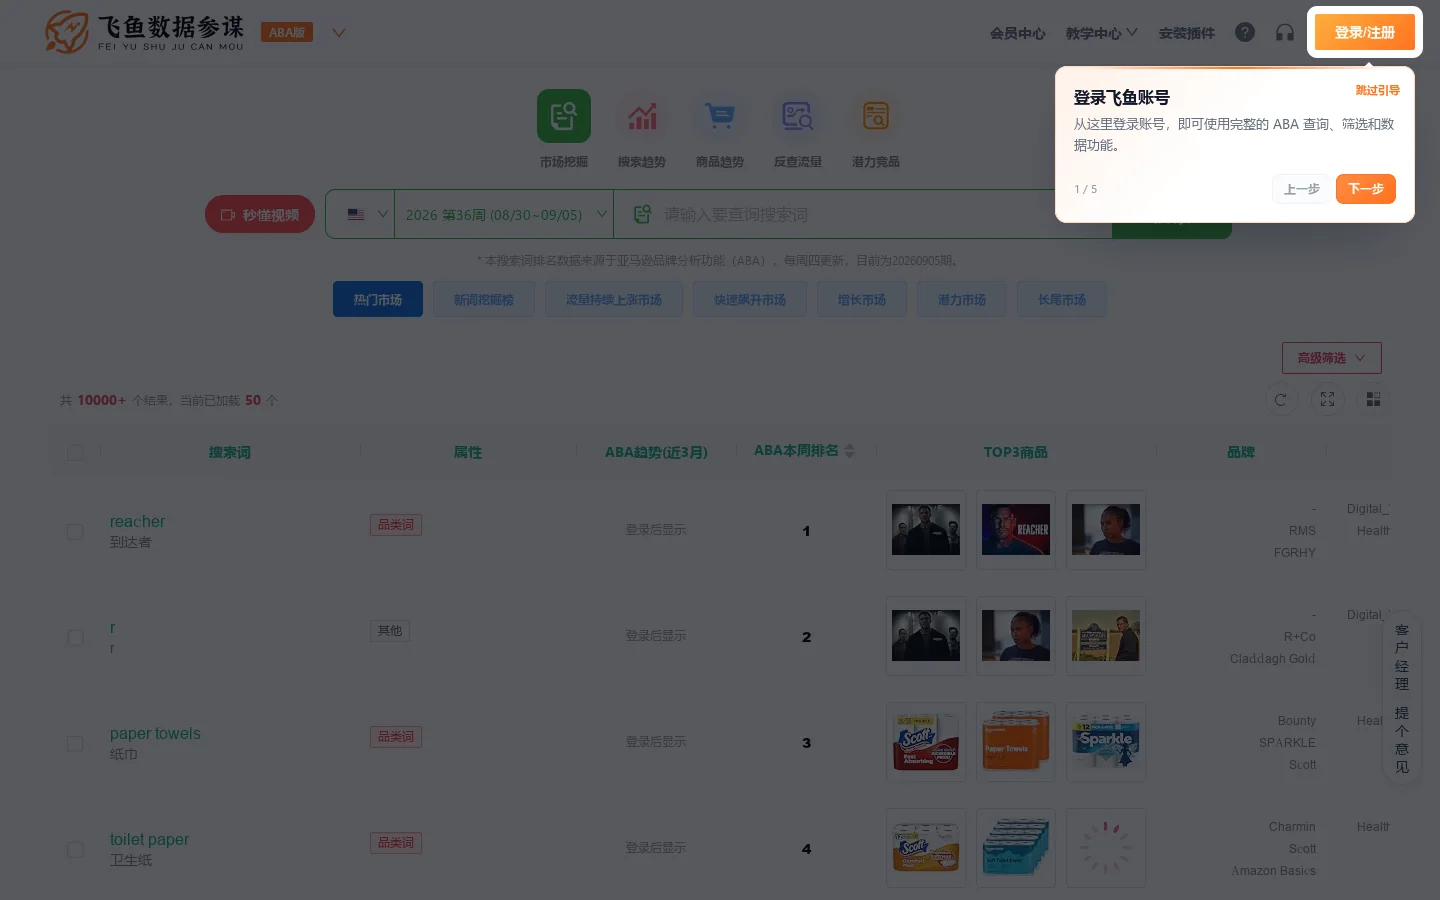This screenshot has height=900, width=1440.
Task: Click the 飞鱼数据参谋 logo
Action: 145,32
